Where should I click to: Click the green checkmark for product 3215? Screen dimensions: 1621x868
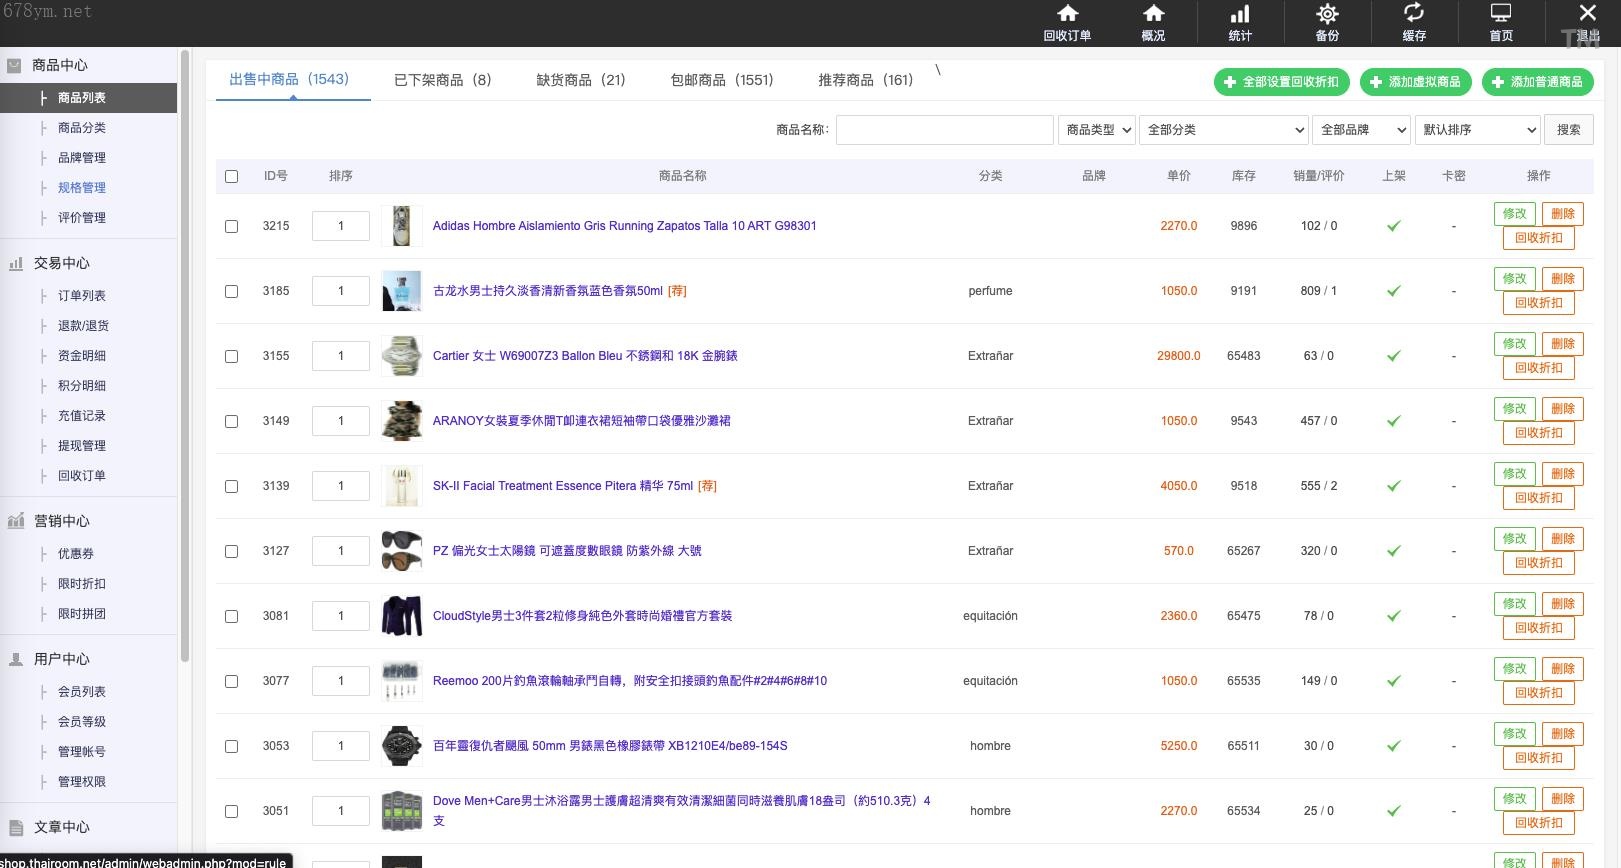click(1393, 226)
